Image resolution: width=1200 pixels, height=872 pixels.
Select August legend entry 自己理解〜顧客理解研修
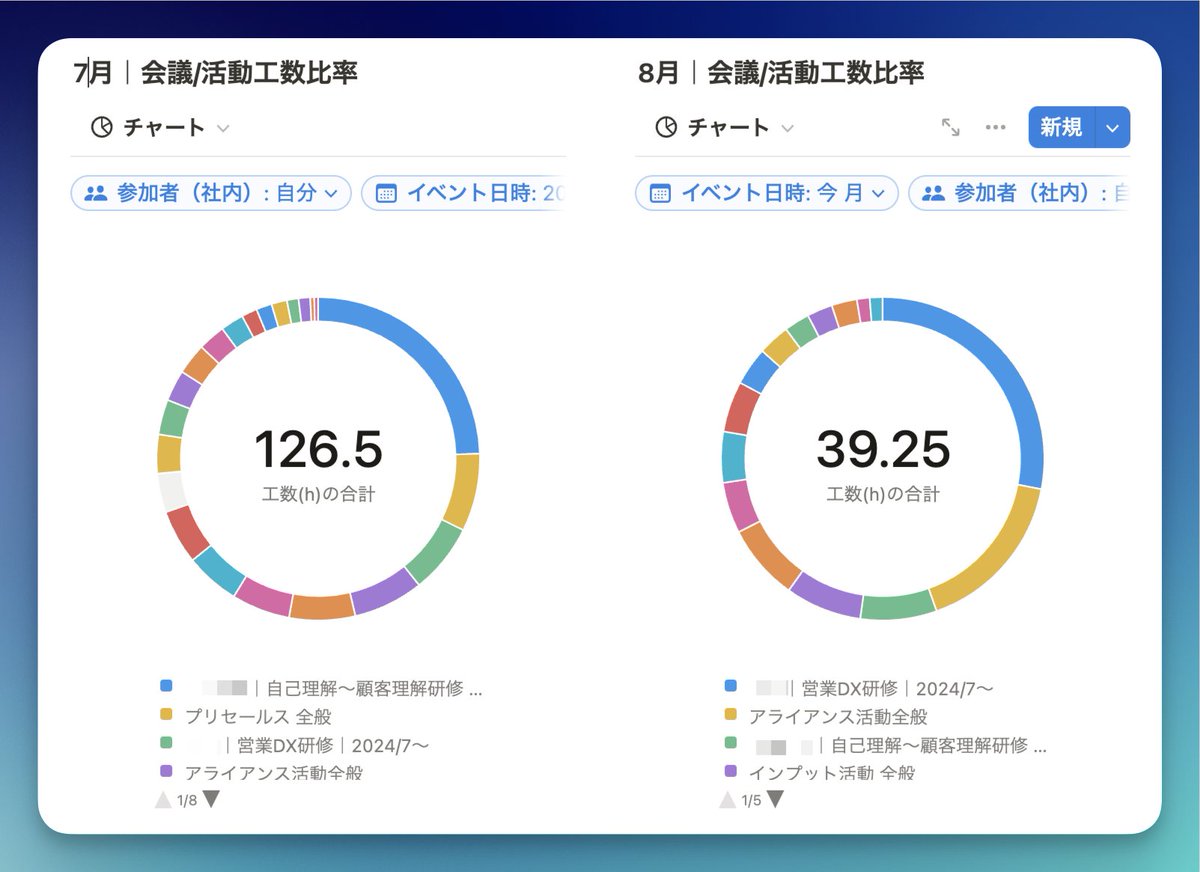click(900, 745)
